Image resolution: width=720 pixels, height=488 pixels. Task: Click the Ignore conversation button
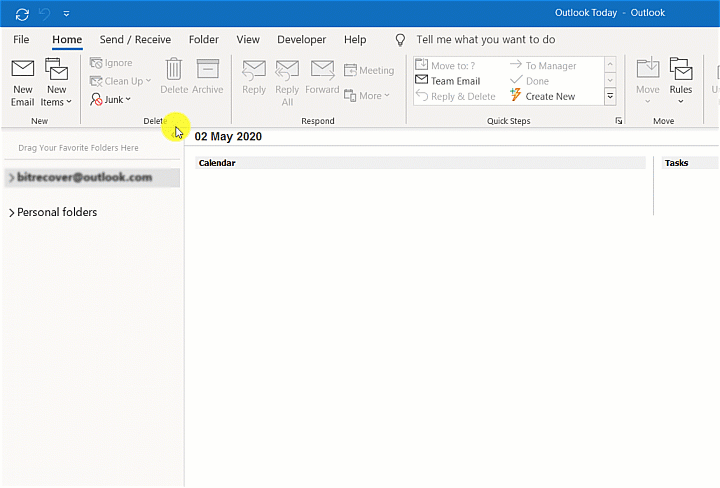[111, 63]
